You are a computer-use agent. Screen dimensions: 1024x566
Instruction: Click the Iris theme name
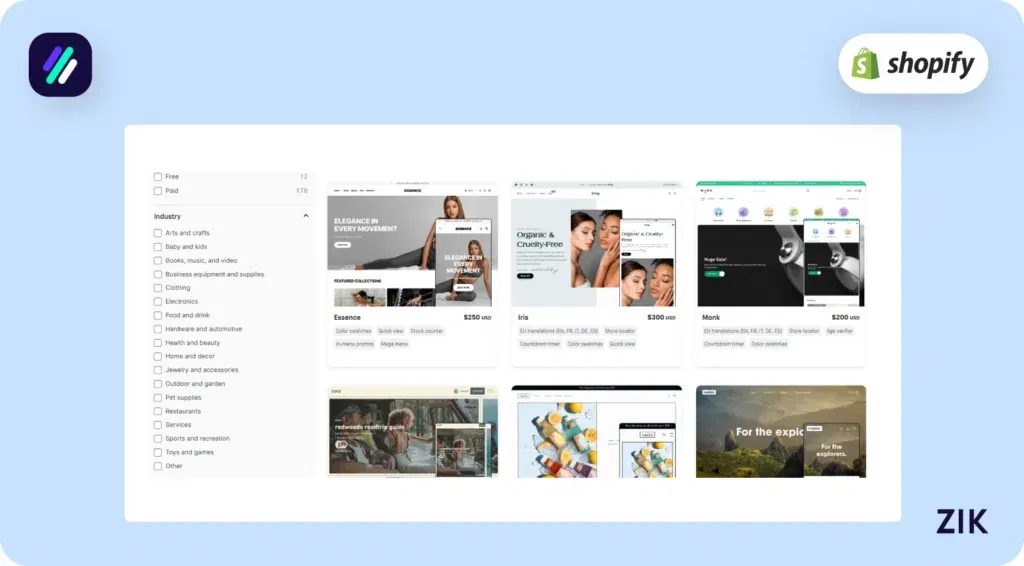point(523,317)
